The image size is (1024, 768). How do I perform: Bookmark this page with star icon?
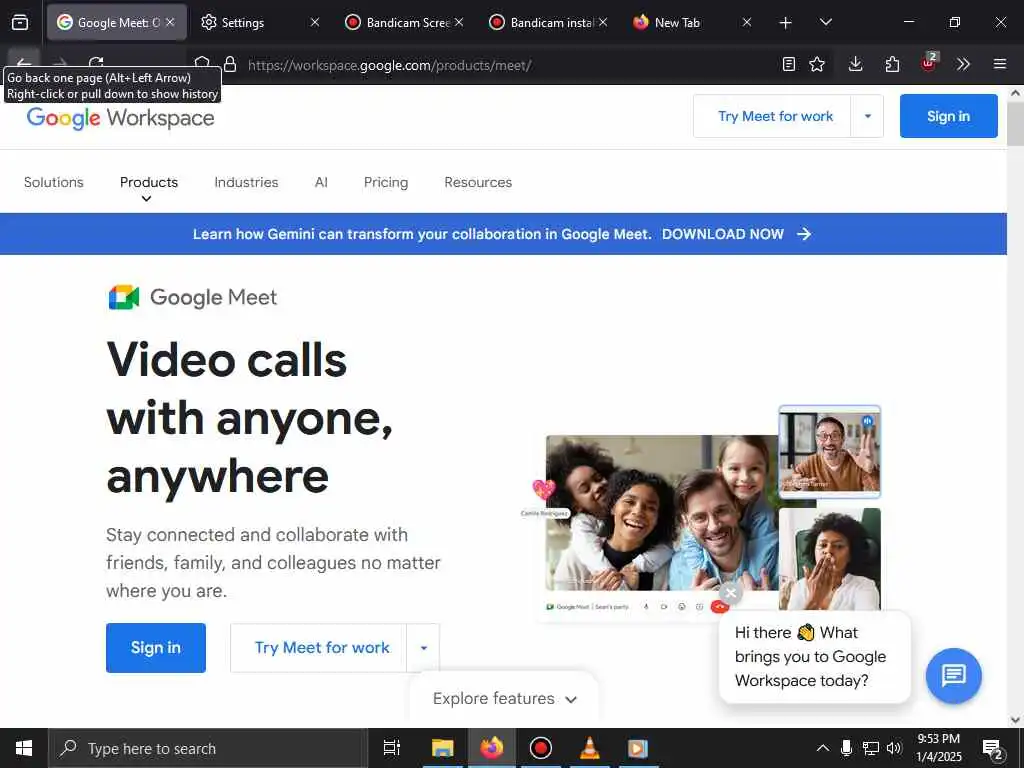(817, 64)
